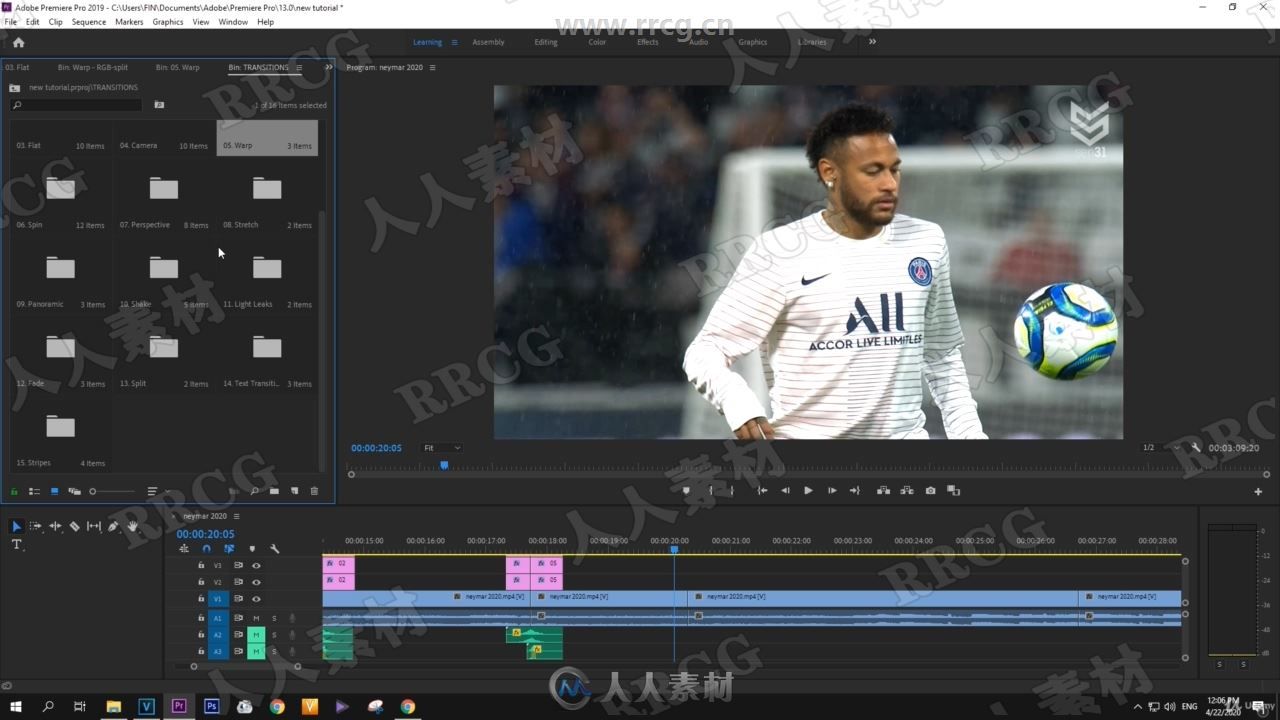This screenshot has height=720, width=1280.
Task: Toggle V3 track output eye
Action: (256, 565)
